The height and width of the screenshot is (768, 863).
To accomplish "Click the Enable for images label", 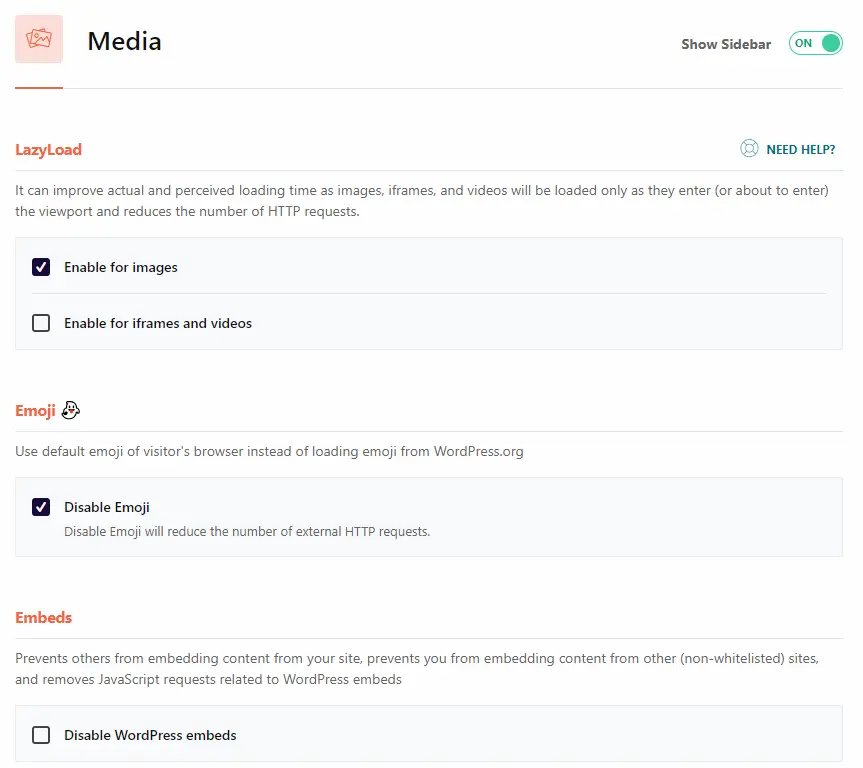I will click(x=121, y=268).
